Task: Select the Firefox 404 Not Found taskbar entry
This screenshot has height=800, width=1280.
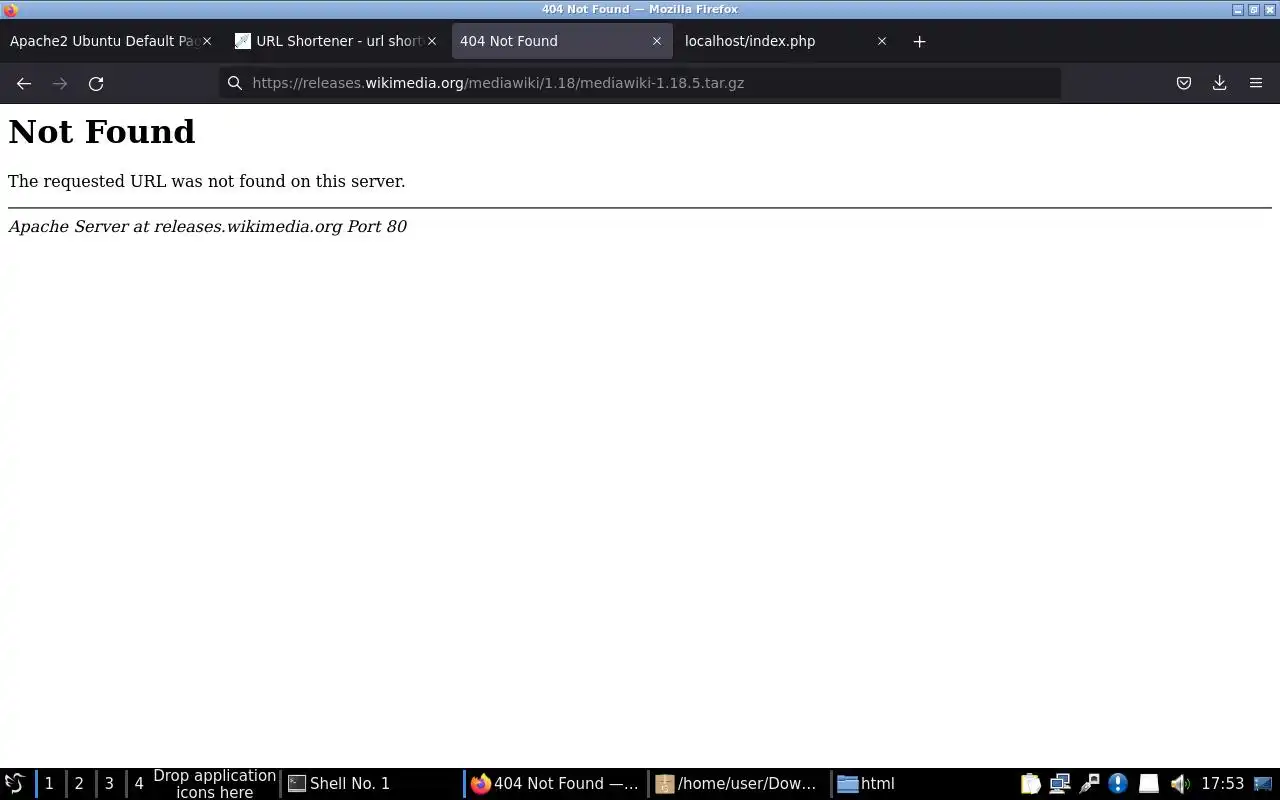Action: [x=556, y=784]
